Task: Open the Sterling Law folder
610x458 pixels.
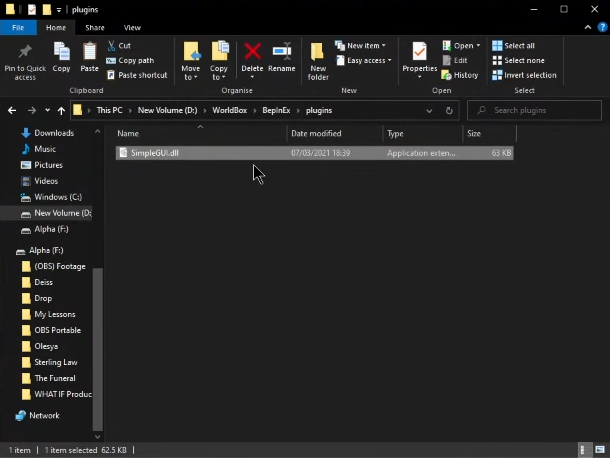Action: coord(49,362)
